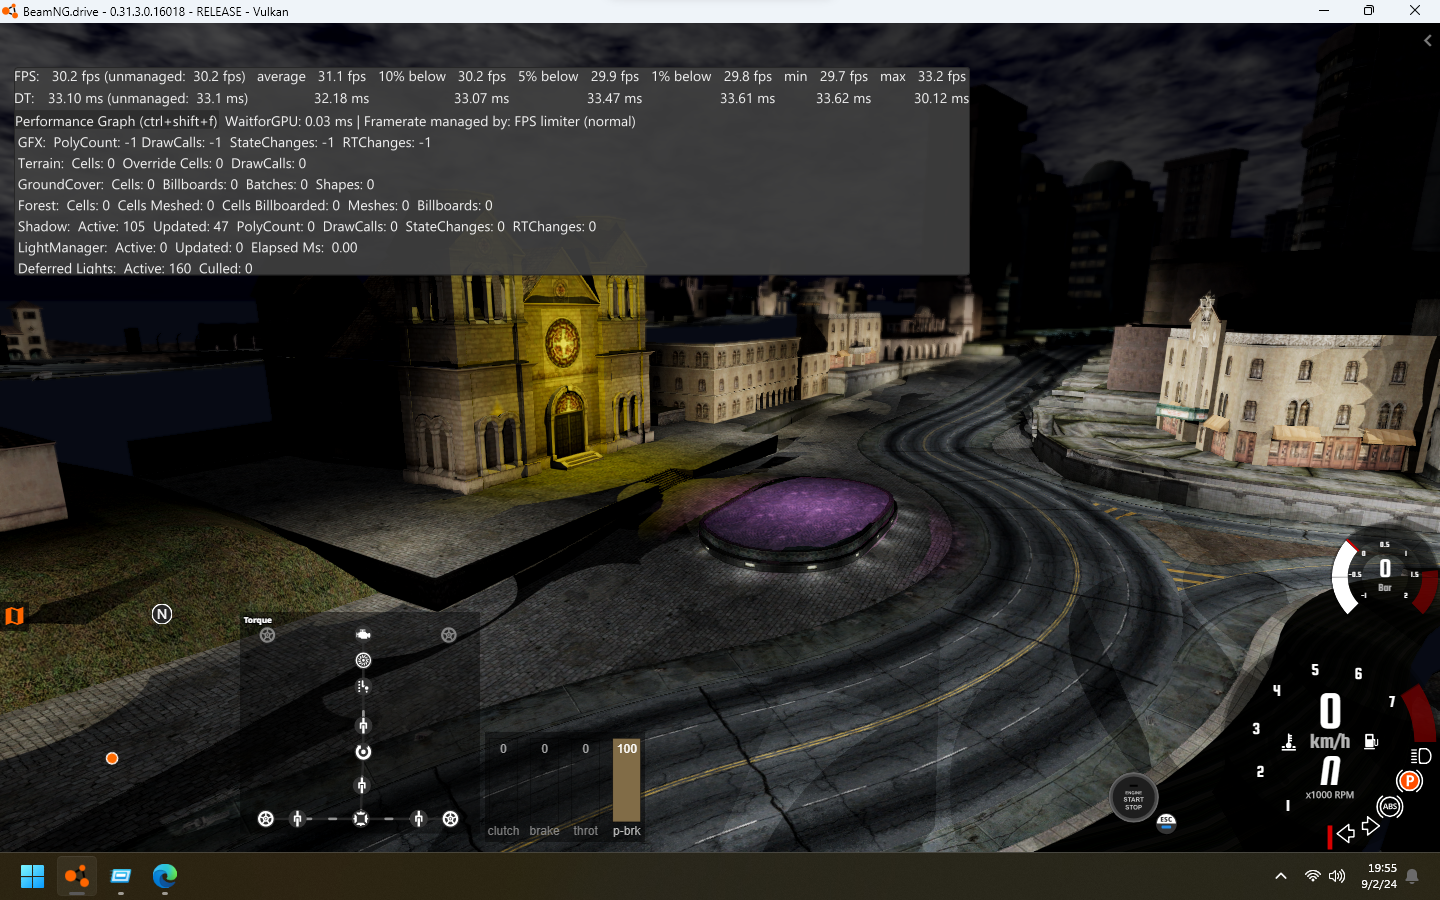Click the north compass indicator
The height and width of the screenshot is (900, 1440).
coord(162,614)
